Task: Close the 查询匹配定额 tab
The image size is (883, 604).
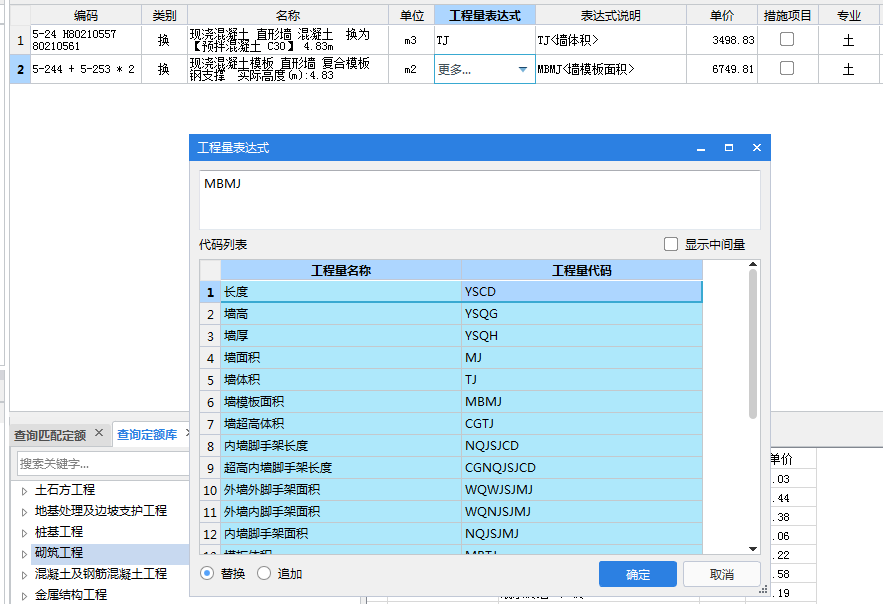Action: [99, 433]
